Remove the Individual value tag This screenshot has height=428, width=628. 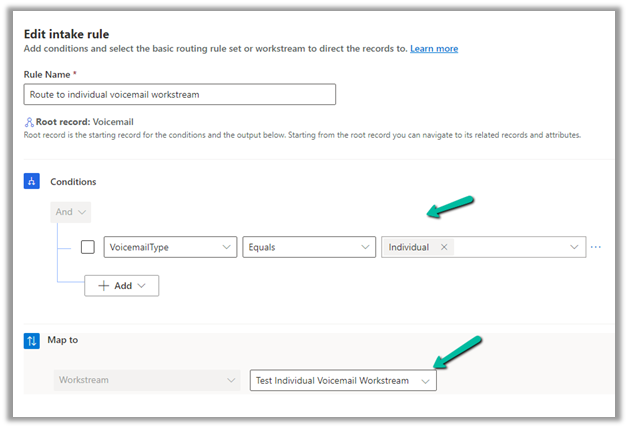pos(444,247)
